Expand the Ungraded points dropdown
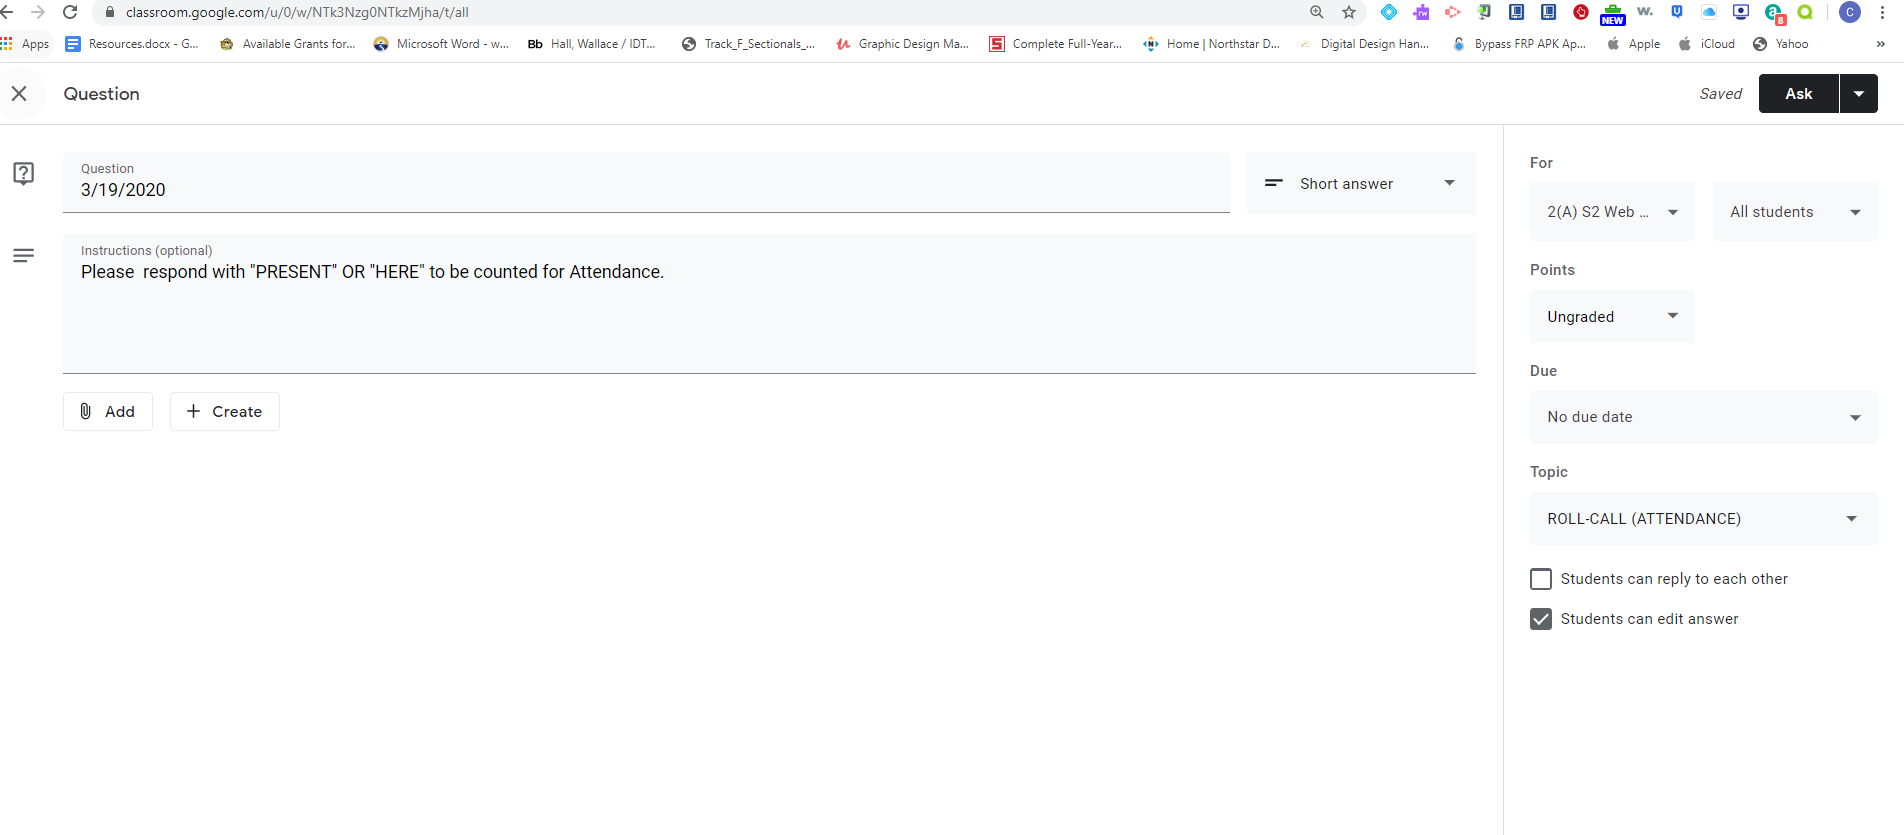Screen dimensions: 1904x835 1611,317
